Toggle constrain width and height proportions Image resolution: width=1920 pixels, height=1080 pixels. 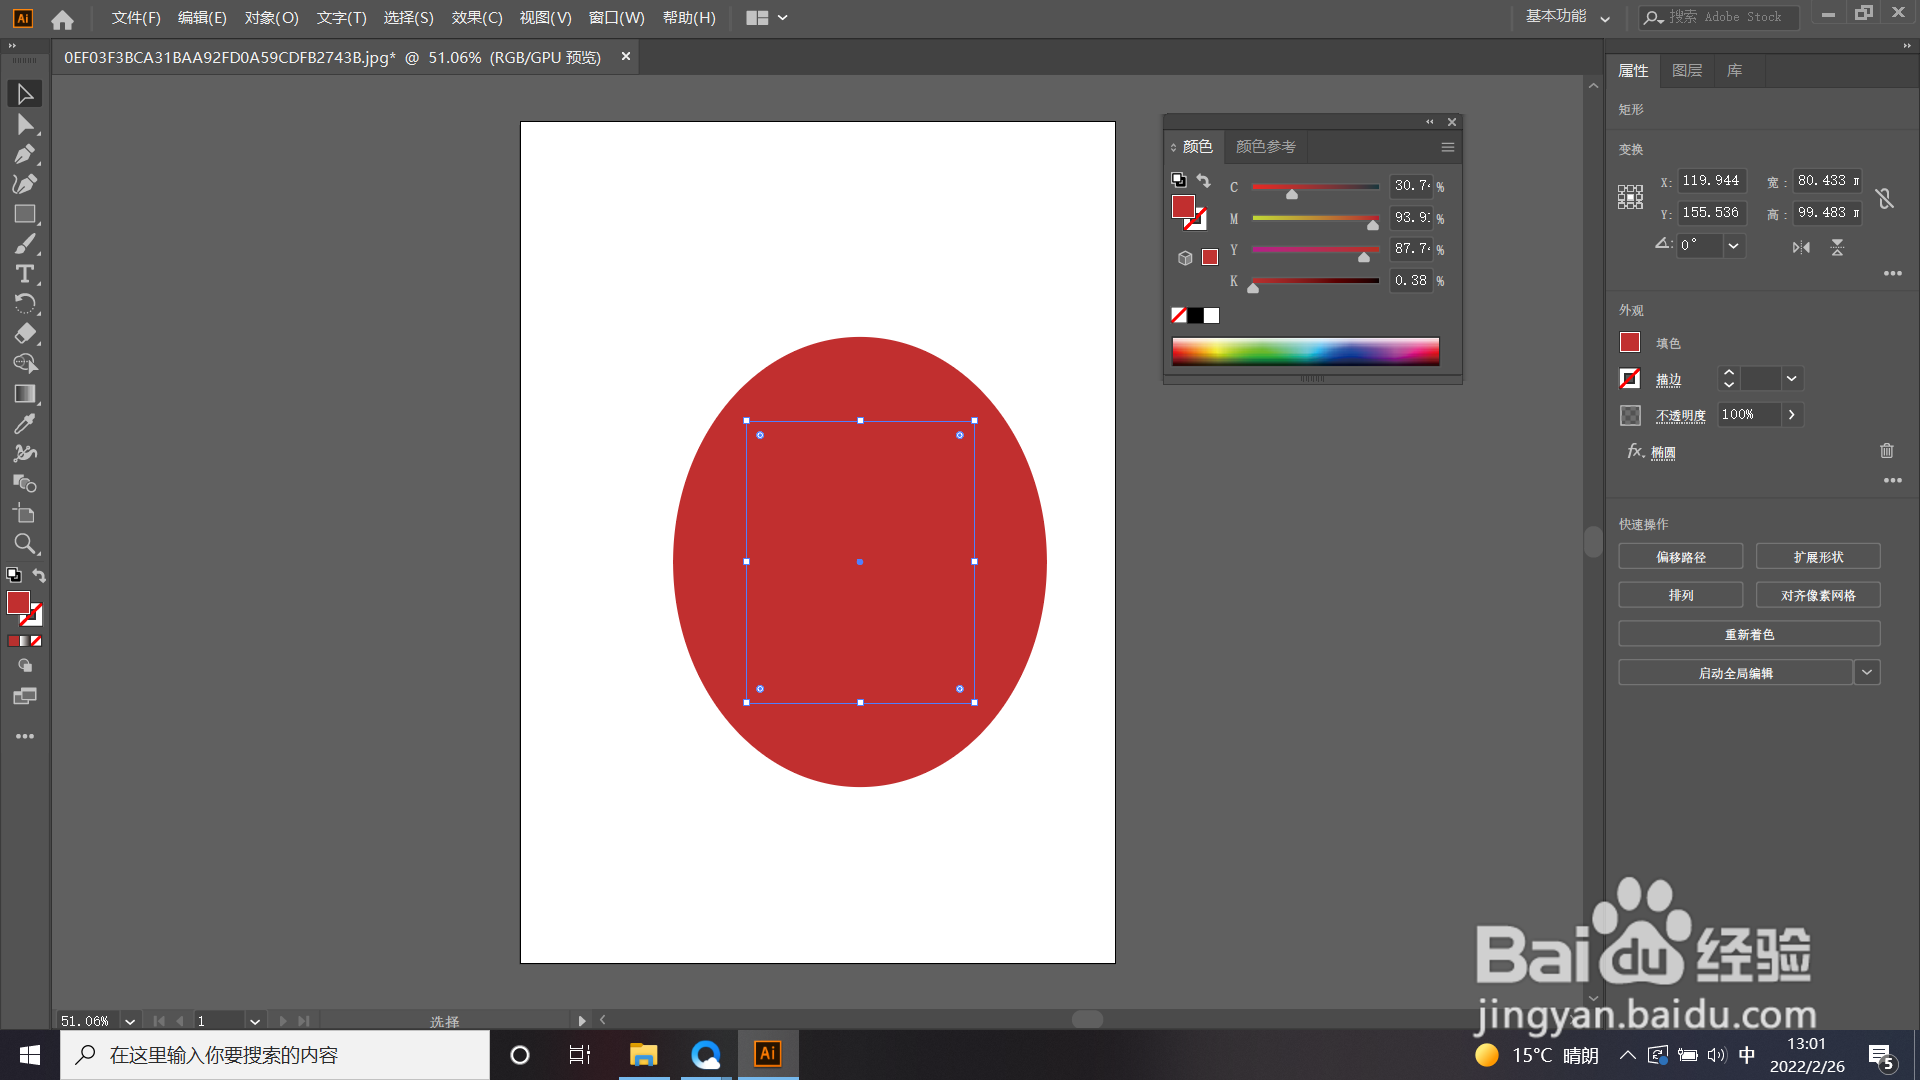(1885, 198)
